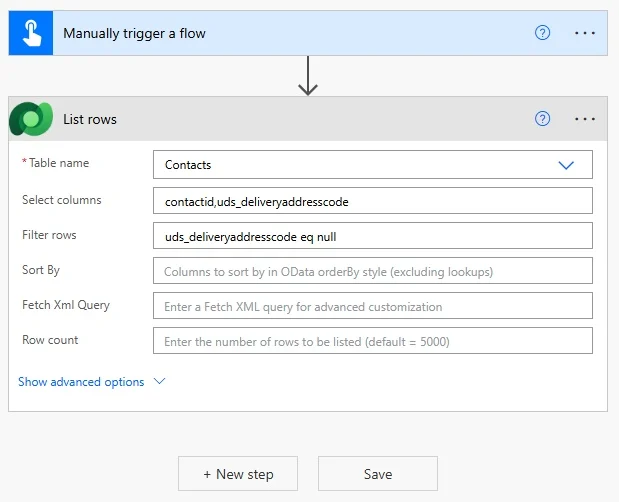Screen dimensions: 619x502
Task: Open help for Manually trigger a flow
Action: pos(542,33)
